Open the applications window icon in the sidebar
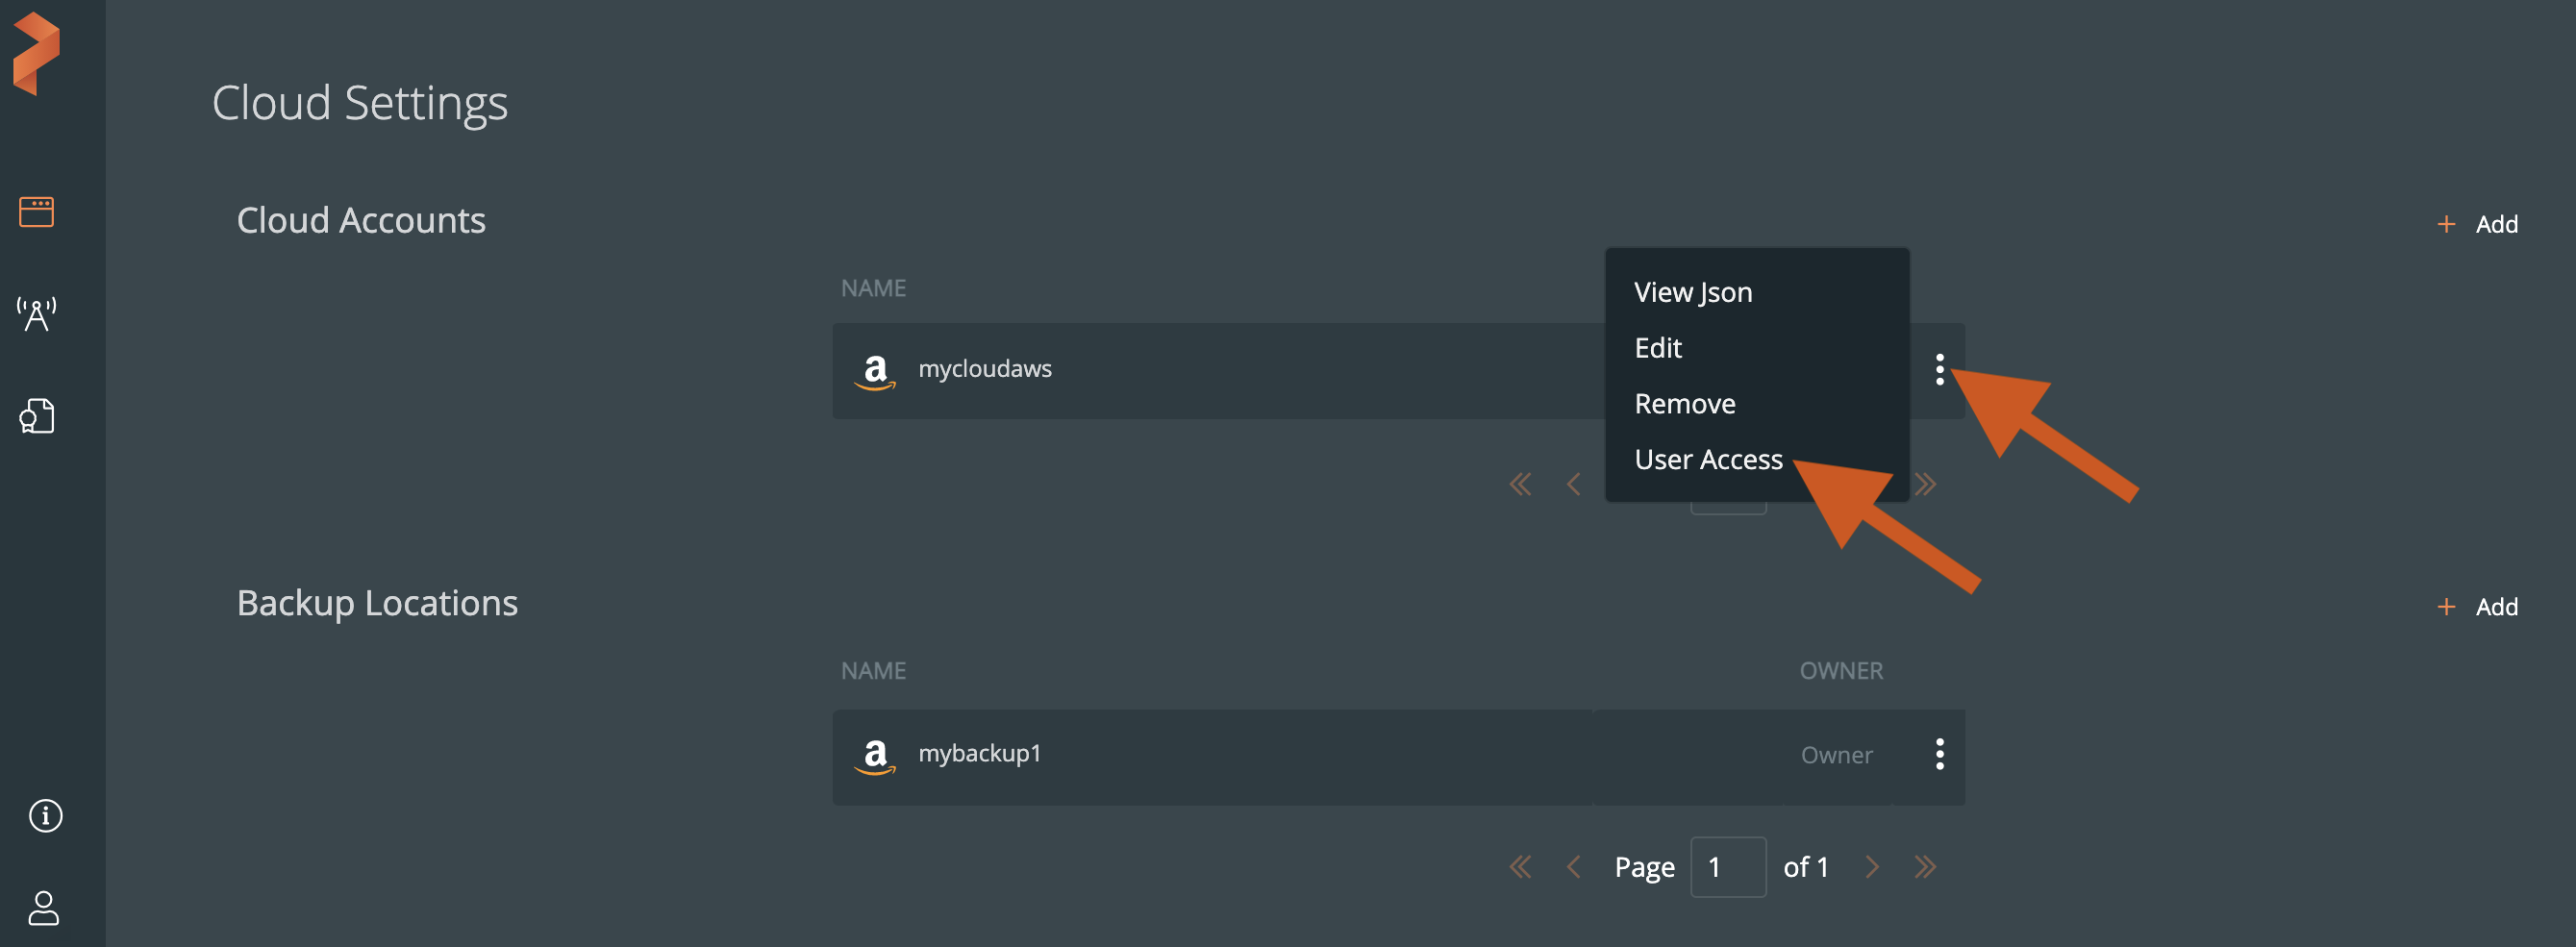Image resolution: width=2576 pixels, height=947 pixels. click(37, 212)
